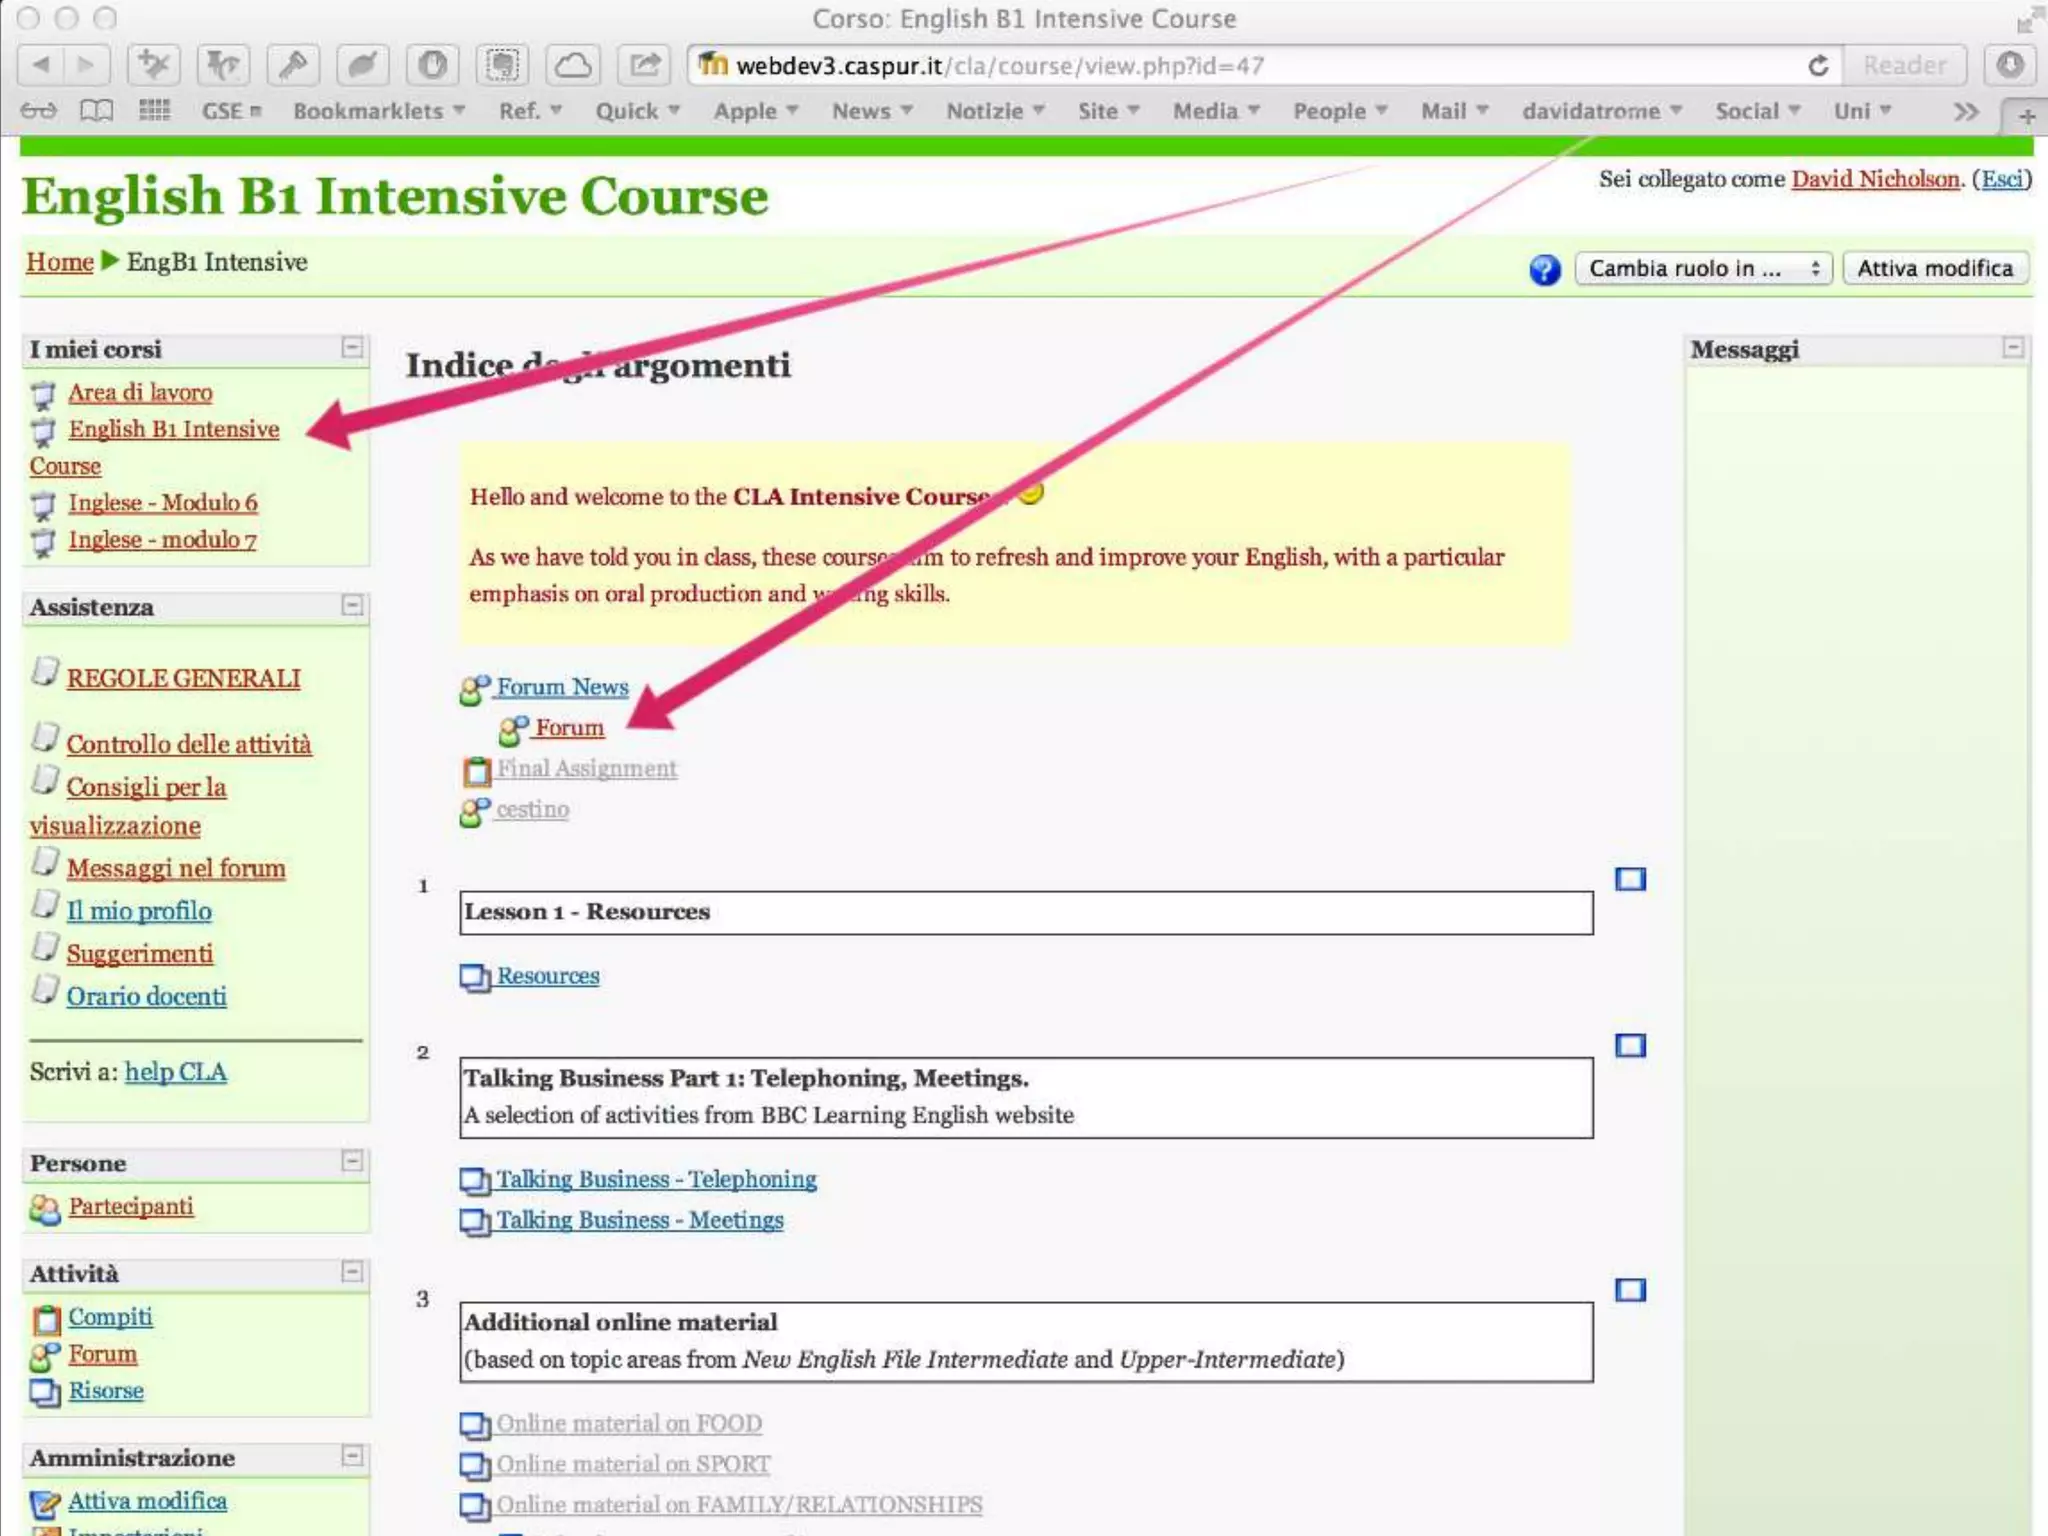Open the Cambia ruolo in dropdown
Viewport: 2048px width, 1536px height.
pyautogui.click(x=1702, y=268)
